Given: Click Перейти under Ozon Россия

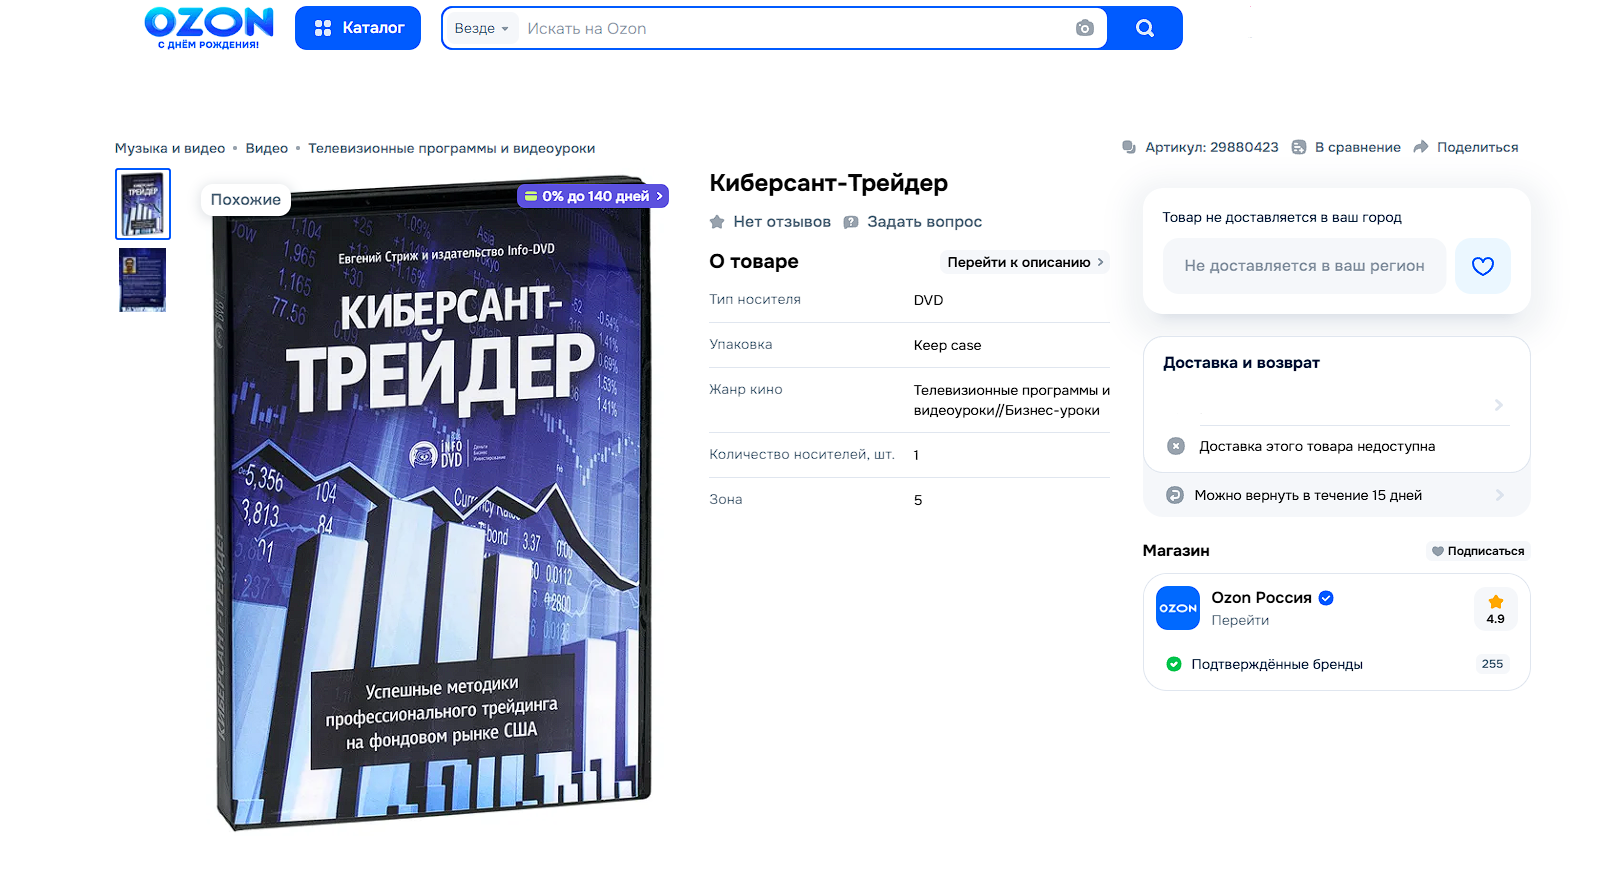Looking at the screenshot, I should coord(1240,620).
